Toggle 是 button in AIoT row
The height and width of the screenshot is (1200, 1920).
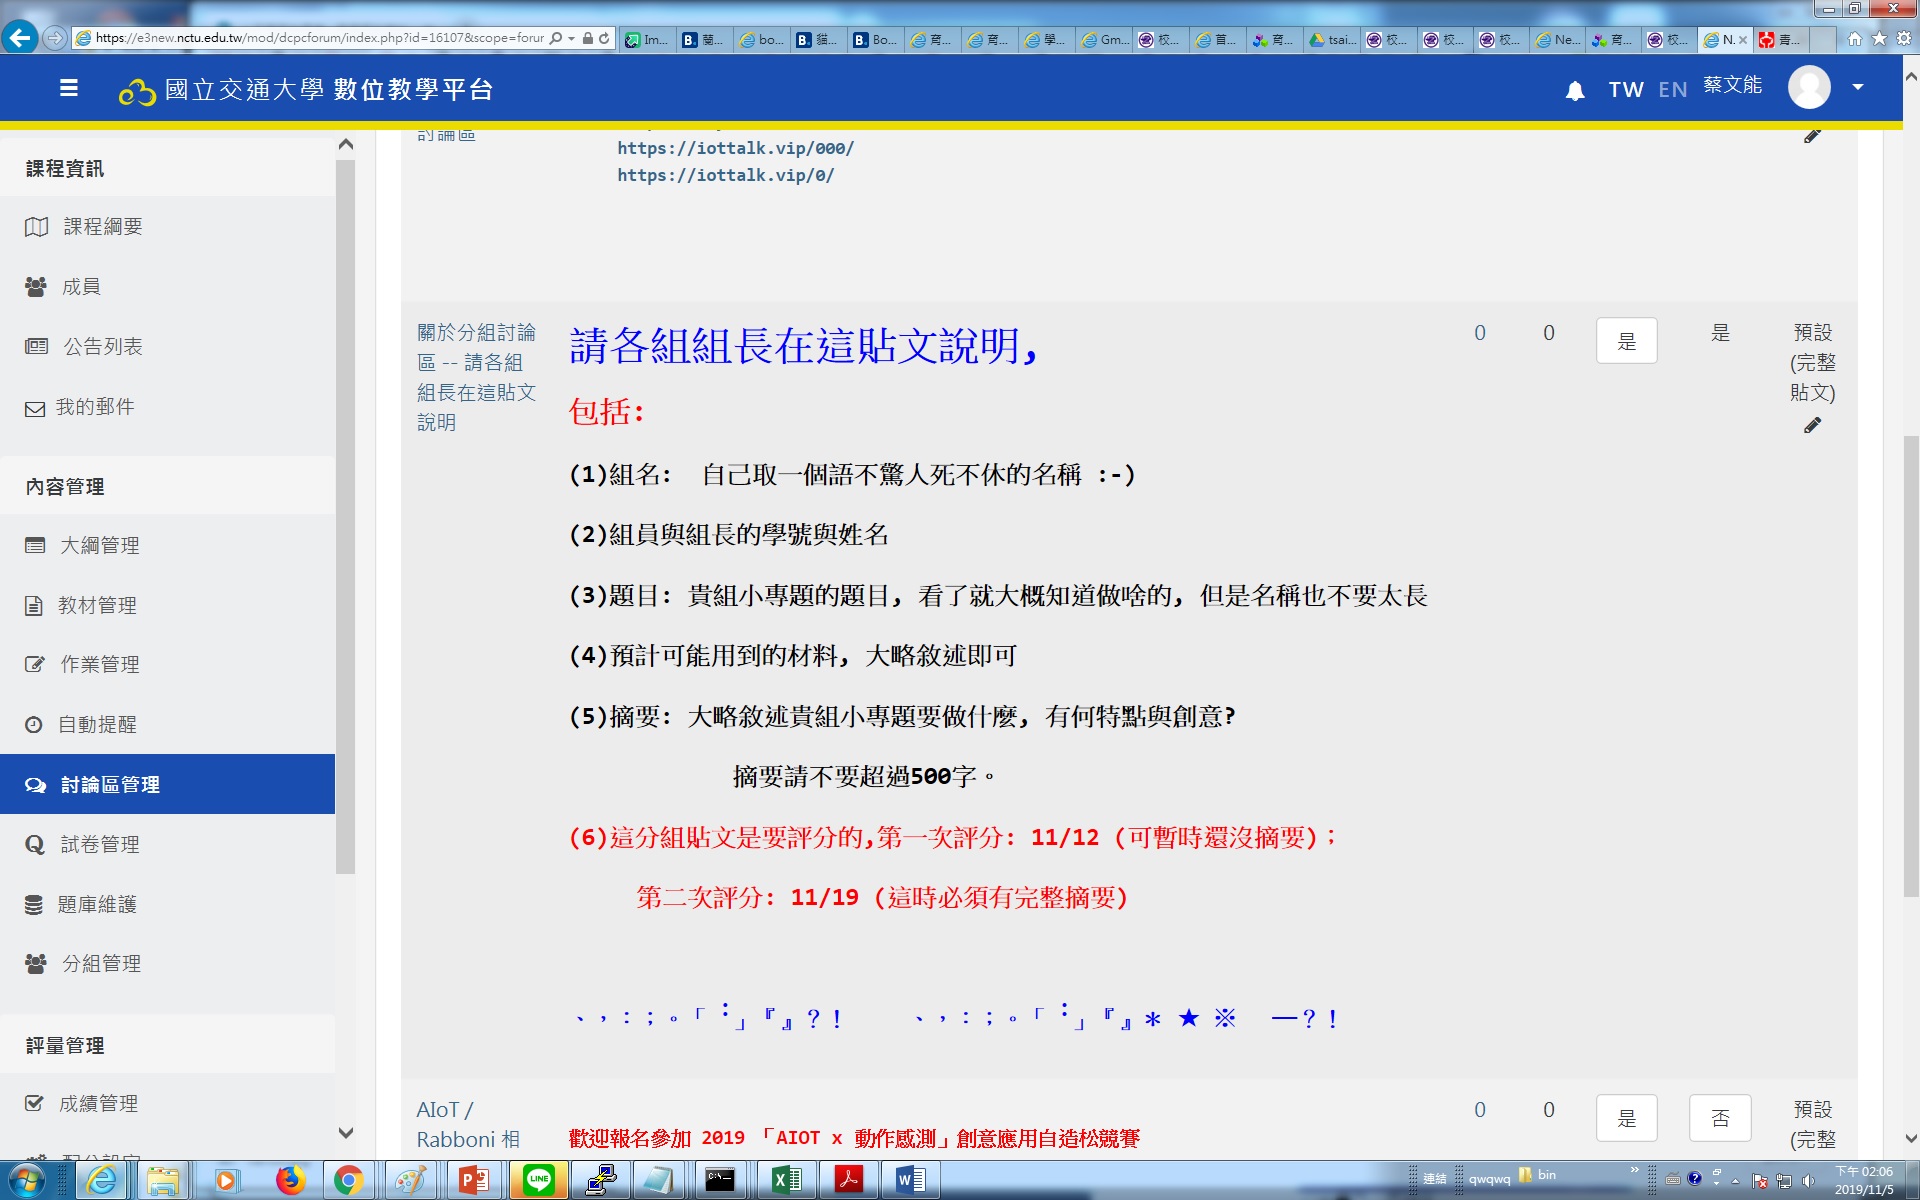(1626, 1117)
